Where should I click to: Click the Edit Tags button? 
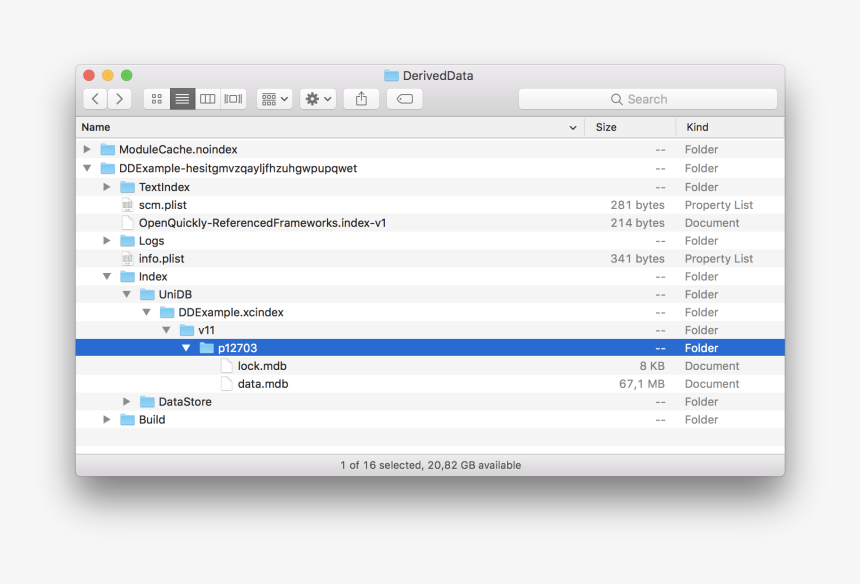coord(404,99)
